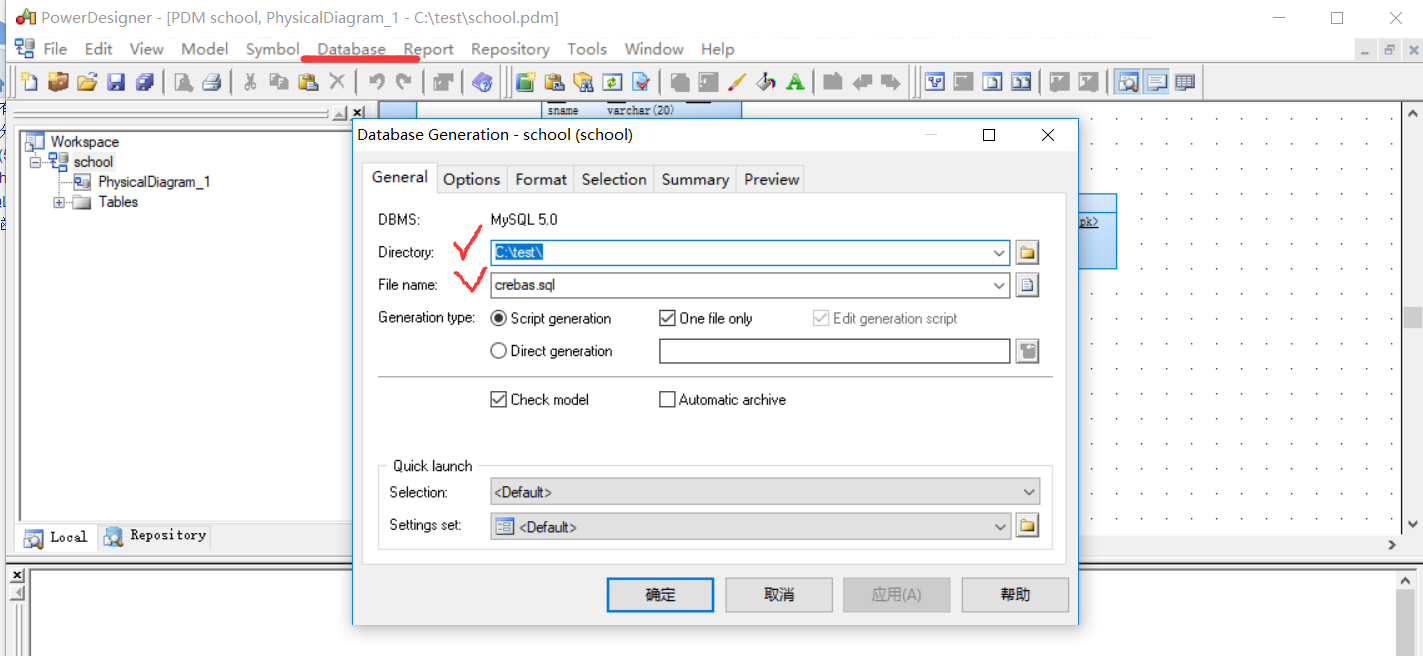
Task: Click the New Model toolbar icon
Action: [x=30, y=82]
